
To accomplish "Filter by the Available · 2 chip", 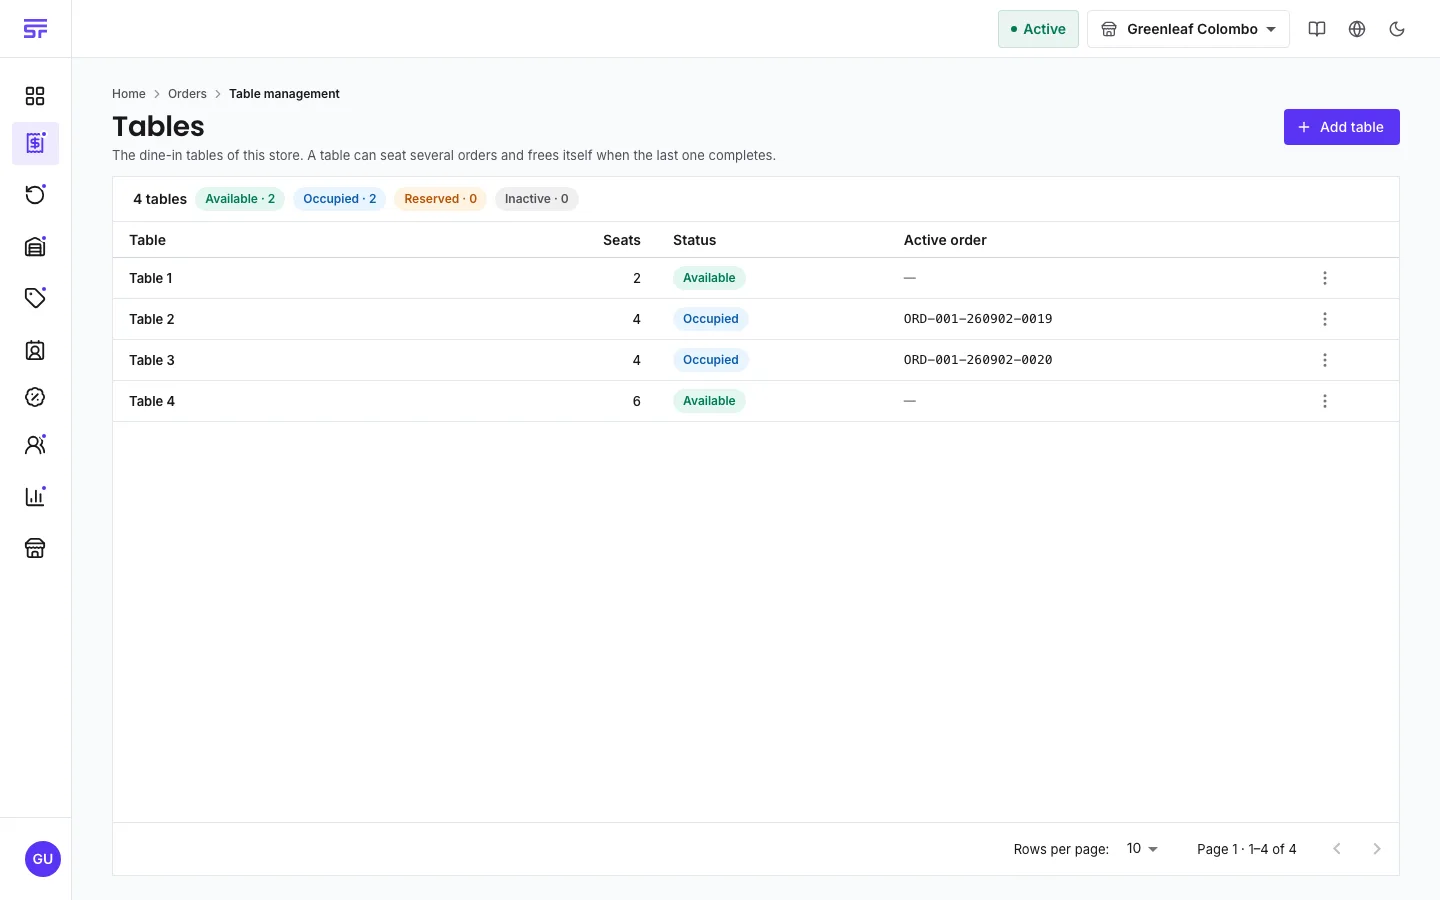I will (x=240, y=199).
